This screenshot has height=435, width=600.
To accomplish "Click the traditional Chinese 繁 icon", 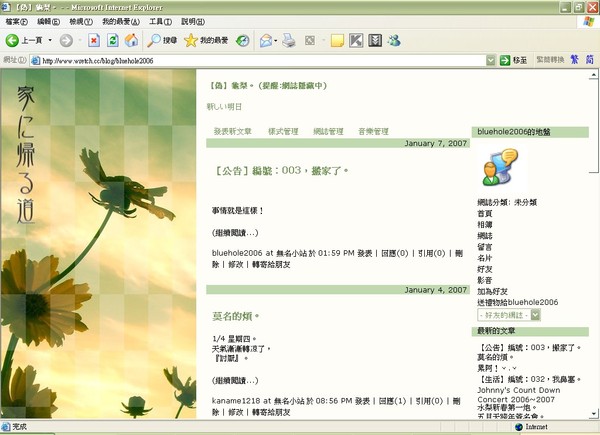I will point(574,59).
